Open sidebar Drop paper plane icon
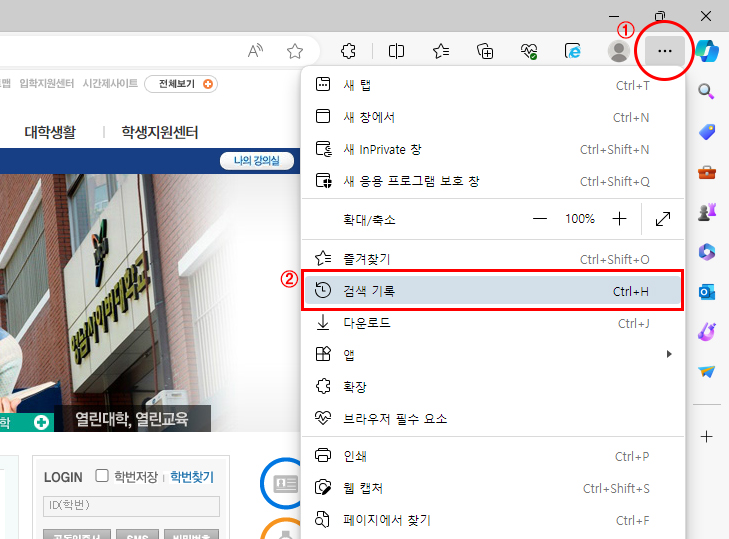Viewport: 729px width, 539px height. (x=707, y=371)
